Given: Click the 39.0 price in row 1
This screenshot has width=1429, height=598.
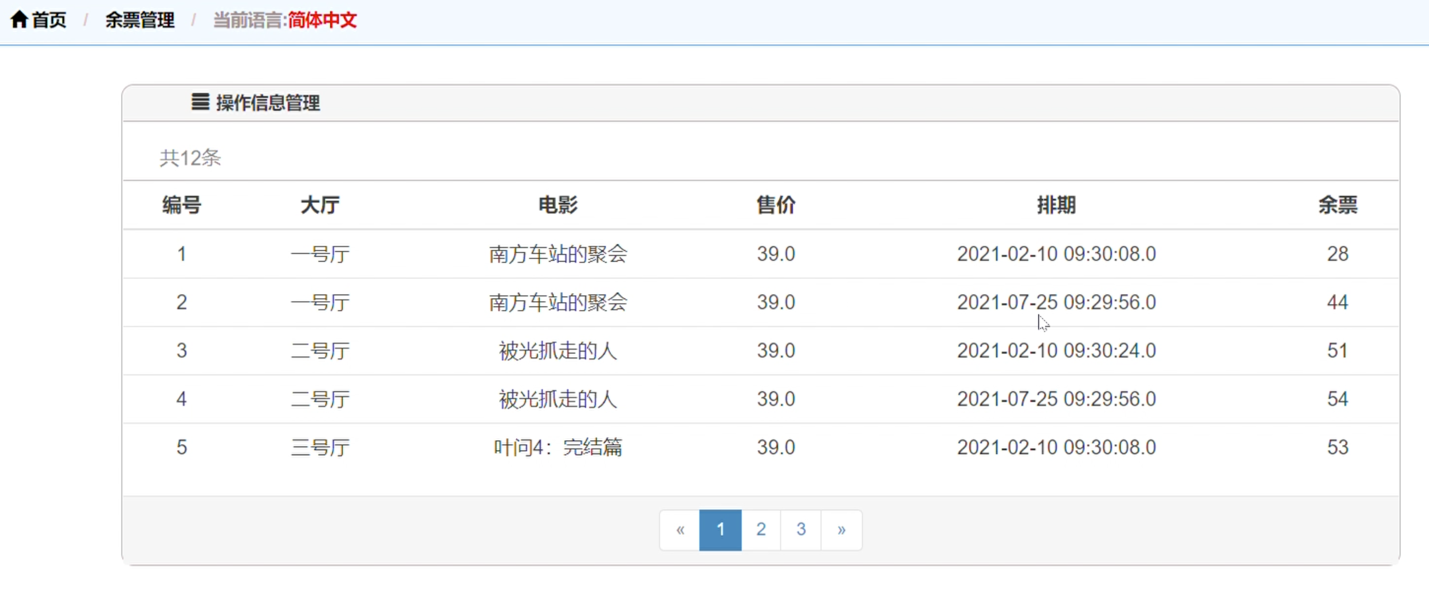Looking at the screenshot, I should point(776,254).
